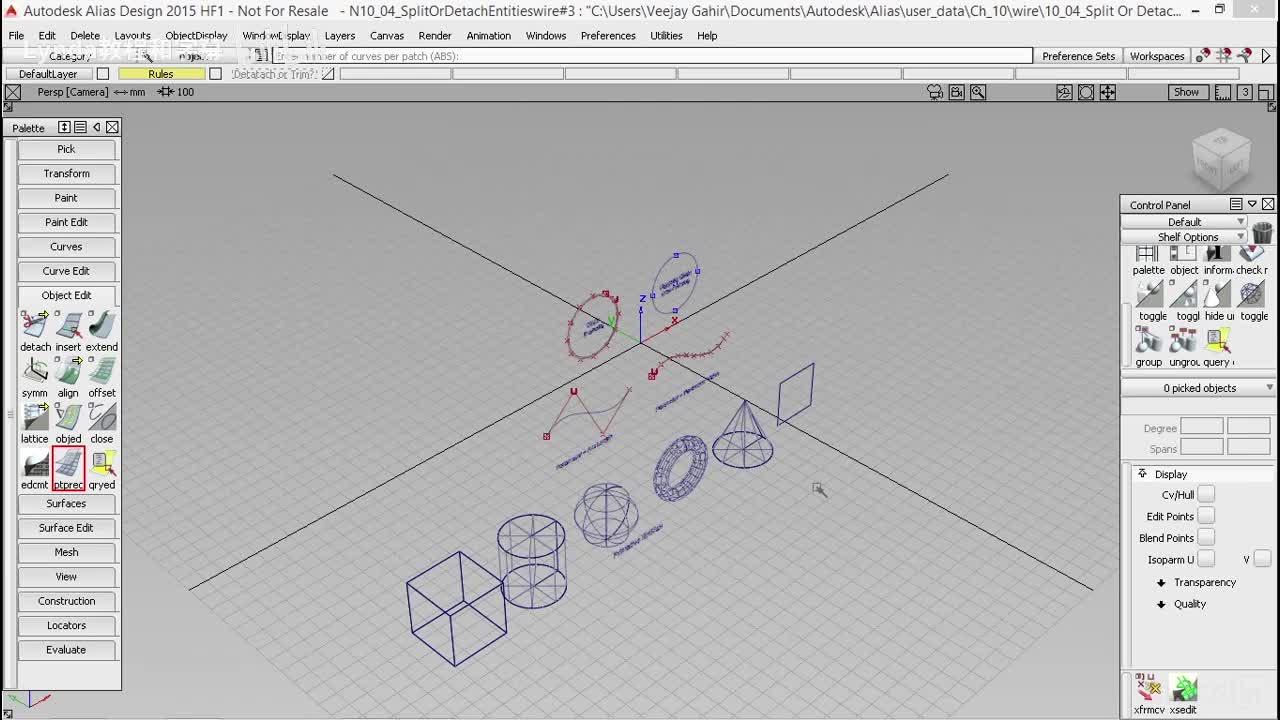Click the Control Panel menu lines icon

click(1236, 204)
